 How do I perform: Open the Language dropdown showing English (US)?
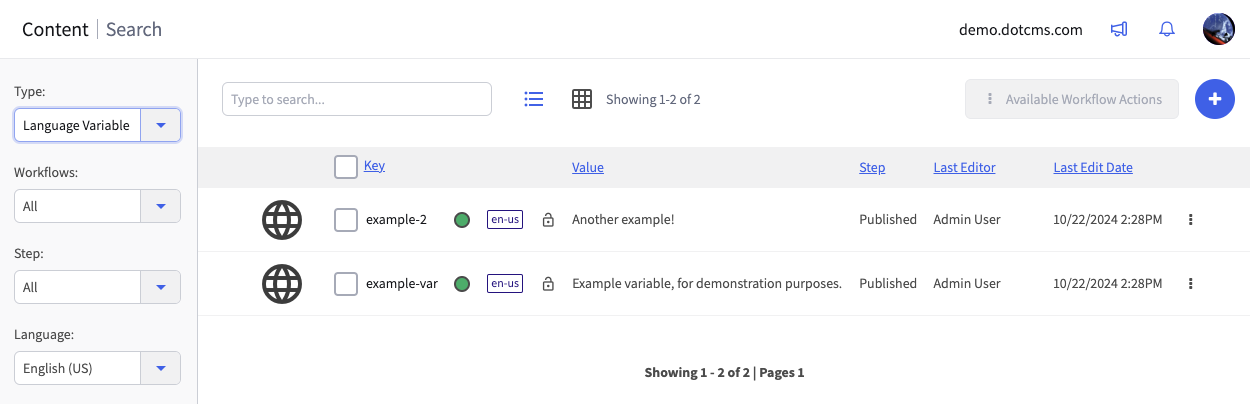160,368
